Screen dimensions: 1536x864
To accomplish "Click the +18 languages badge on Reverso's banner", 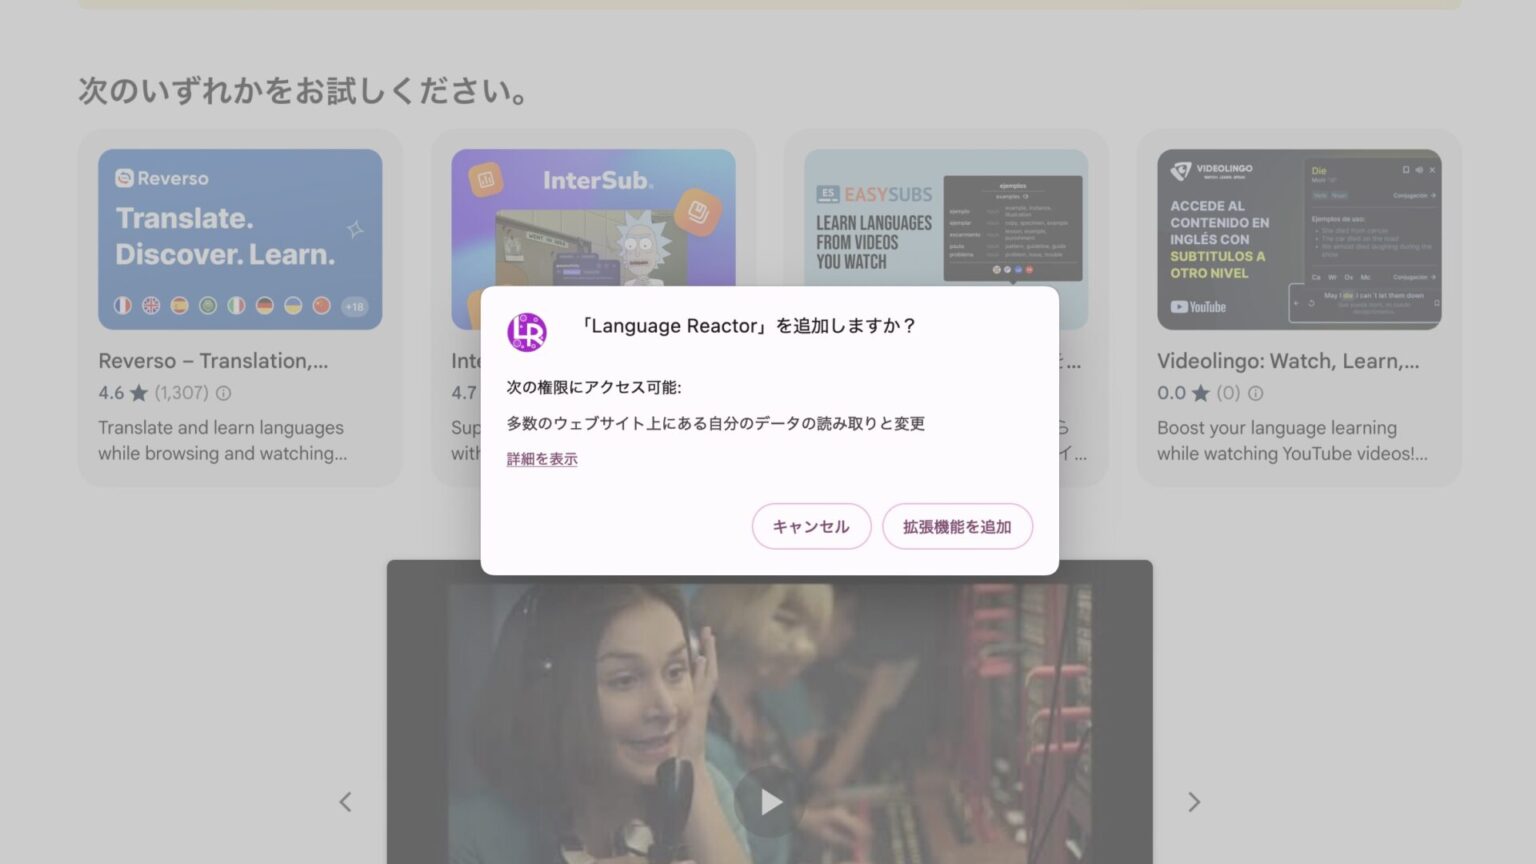I will tap(354, 307).
